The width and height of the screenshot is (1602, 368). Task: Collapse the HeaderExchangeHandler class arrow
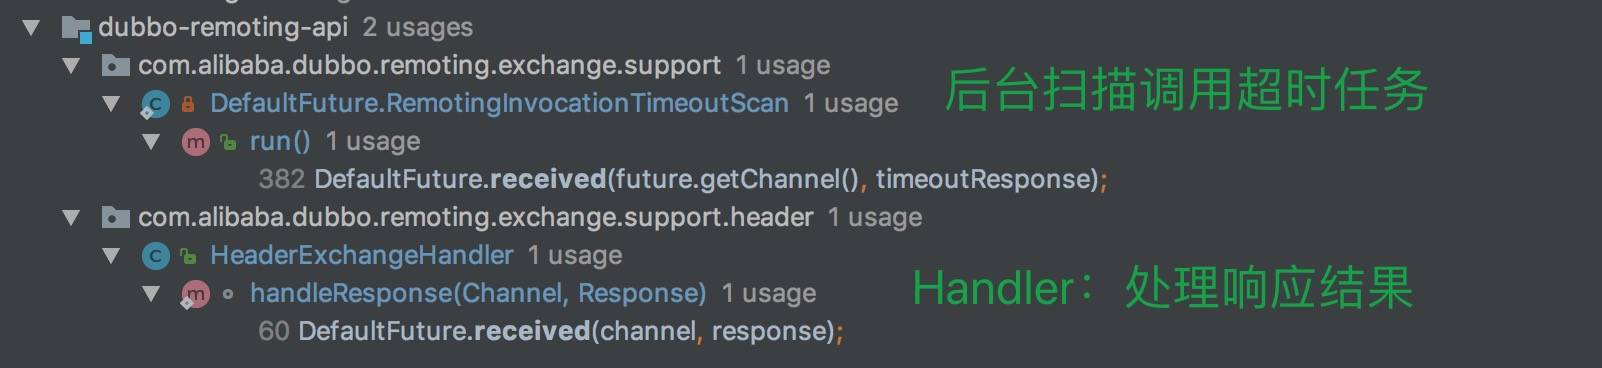click(111, 256)
